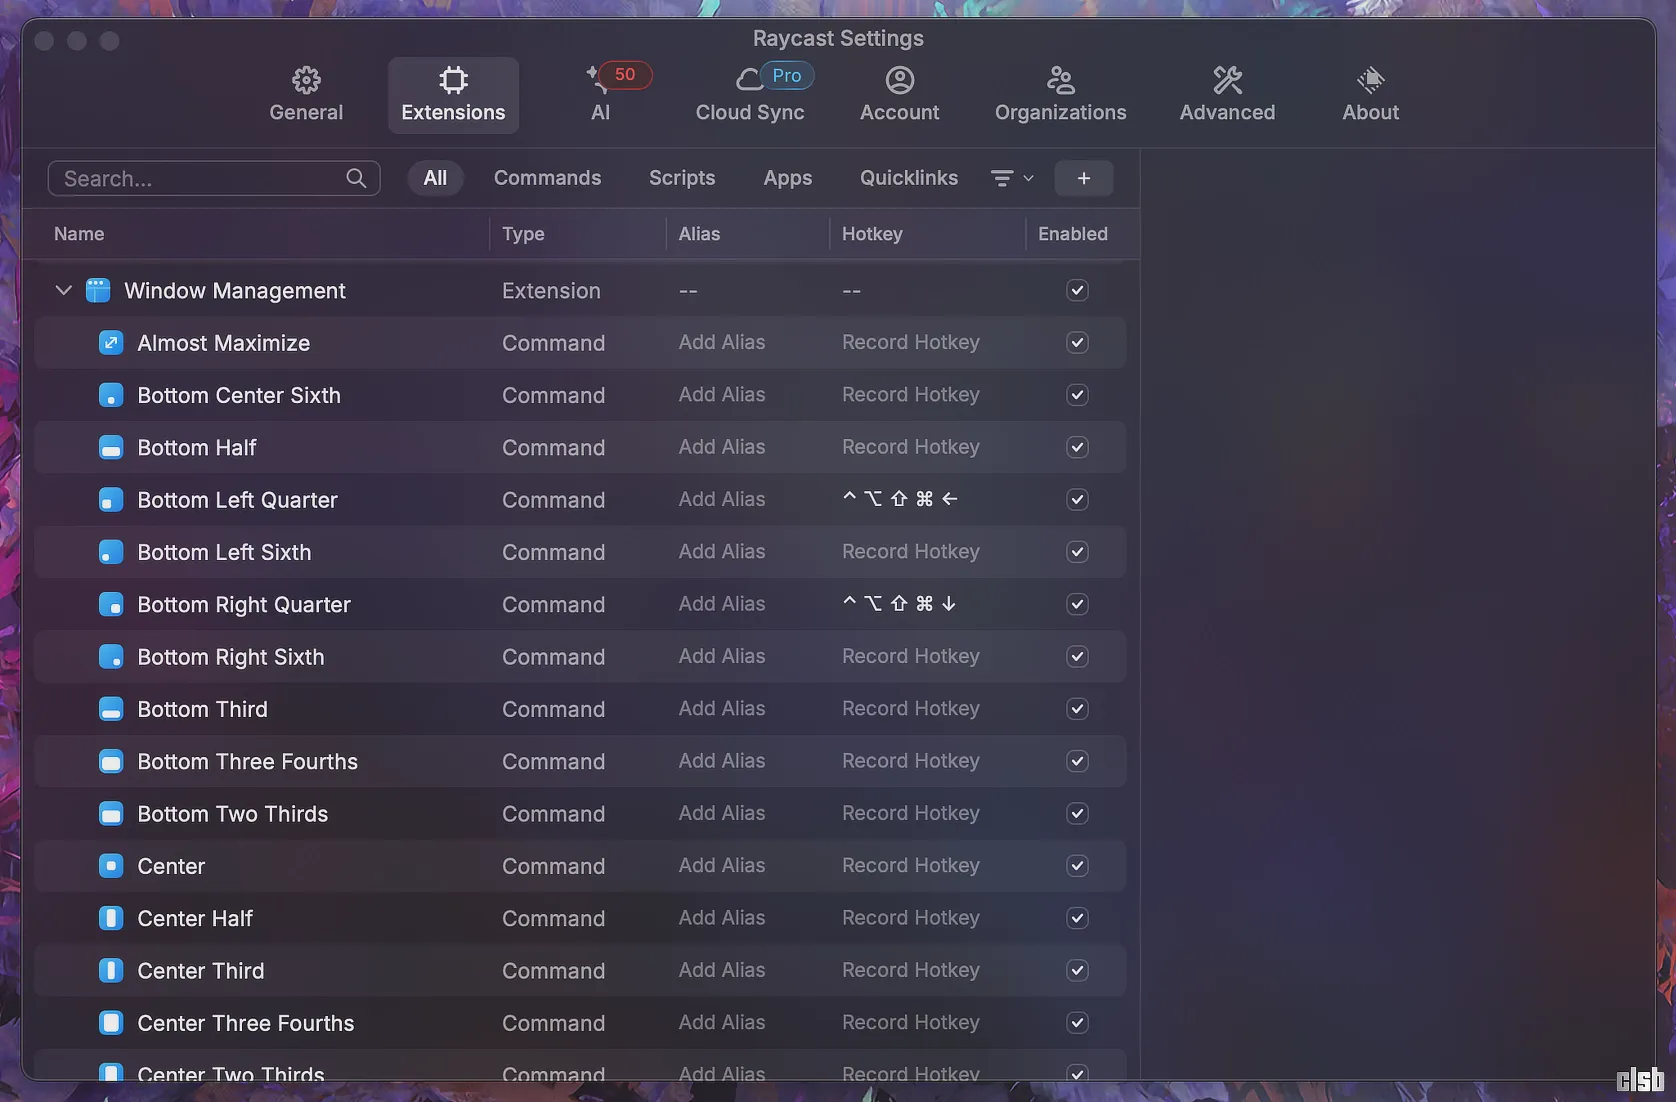Screen dimensions: 1676x1102
Task: Toggle Enabled for Bottom Right Quarter
Action: pyautogui.click(x=1077, y=604)
